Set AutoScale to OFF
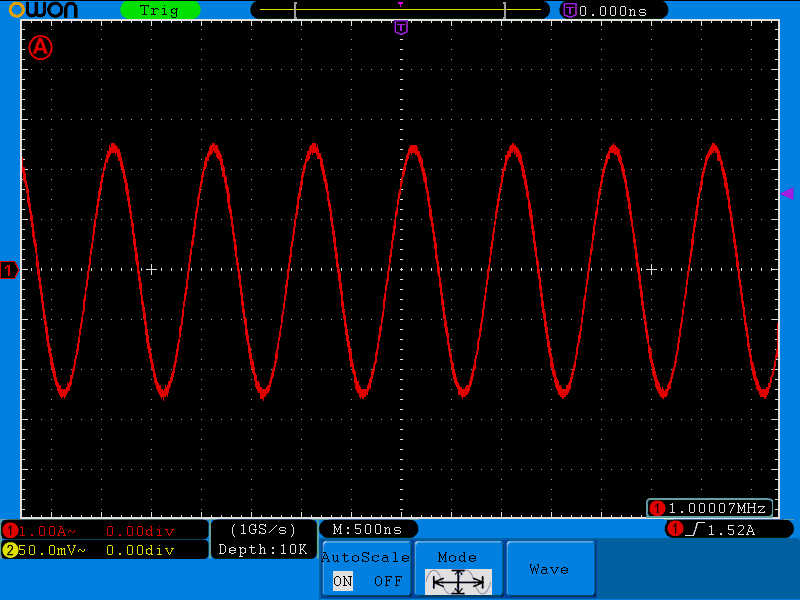This screenshot has width=800, height=600. [x=387, y=581]
